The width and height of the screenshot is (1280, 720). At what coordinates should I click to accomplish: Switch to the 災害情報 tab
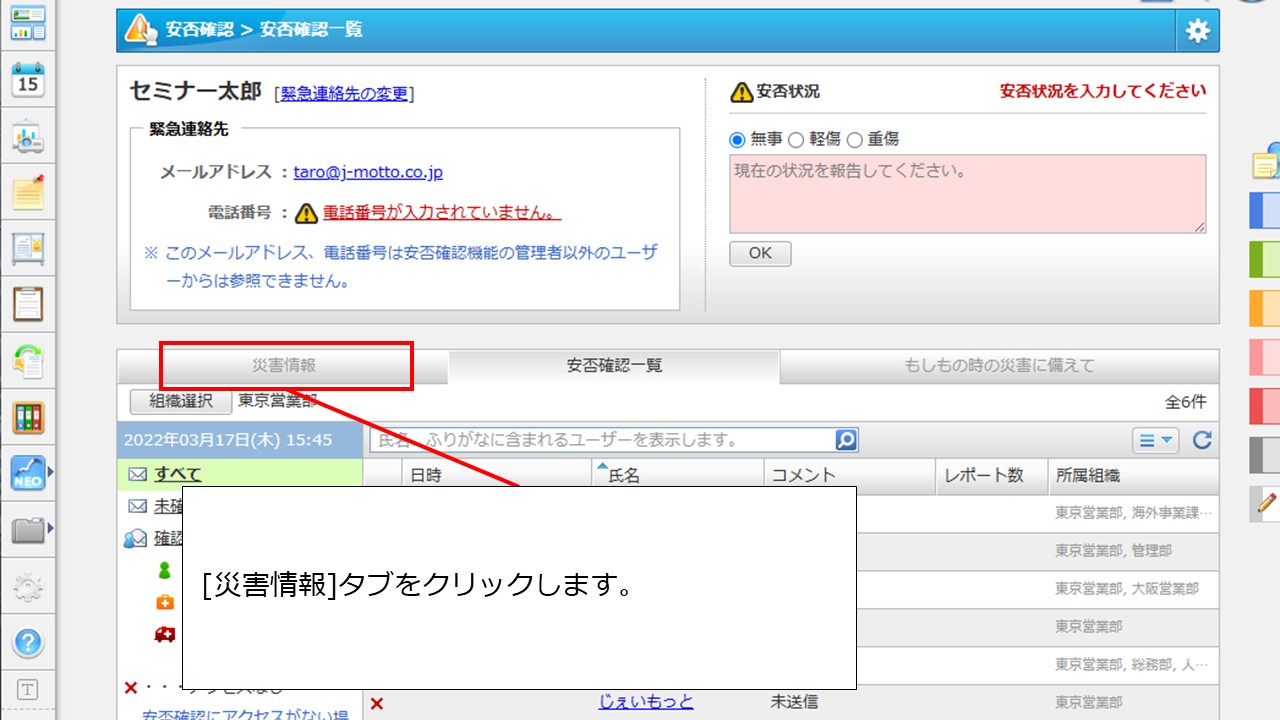pos(284,366)
